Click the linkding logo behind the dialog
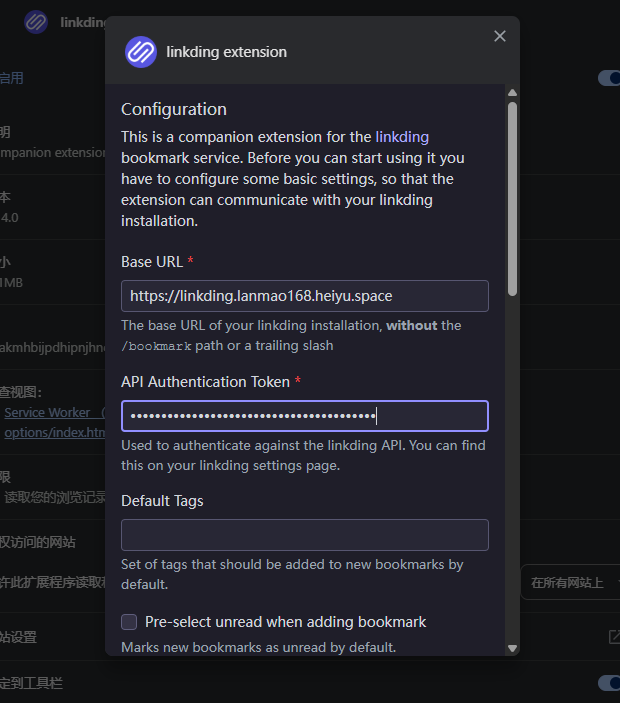Screen dimensions: 620x703 point(36,22)
